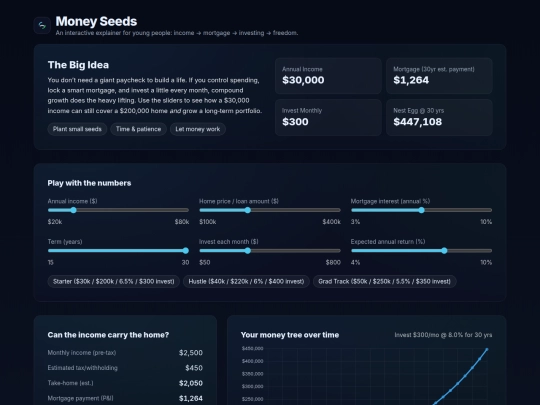Click the Mortgage $1,264 summary card
The width and height of the screenshot is (540, 405).
439,76
